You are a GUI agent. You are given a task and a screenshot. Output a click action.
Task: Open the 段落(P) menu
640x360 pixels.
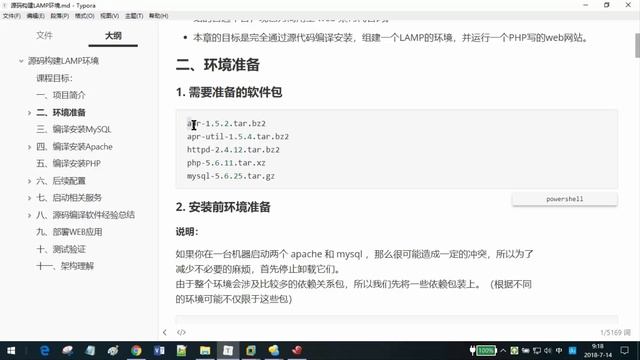60,16
